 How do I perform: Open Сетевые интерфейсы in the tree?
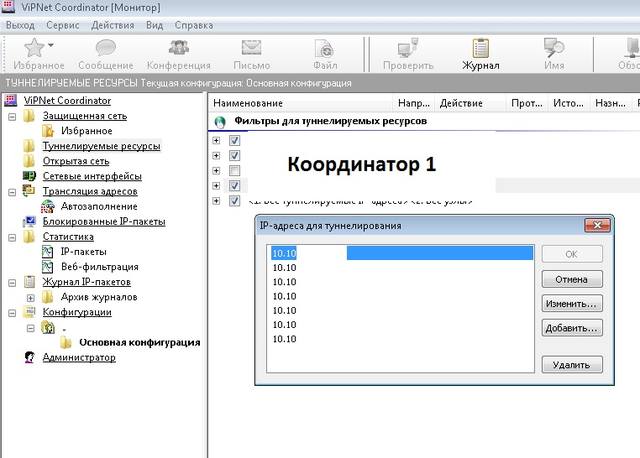point(92,176)
